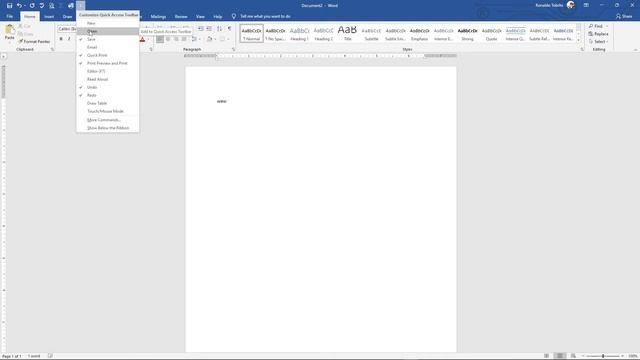Screen dimensions: 640x360
Task: Click the Justify alignment icon
Action: pyautogui.click(x=184, y=39)
